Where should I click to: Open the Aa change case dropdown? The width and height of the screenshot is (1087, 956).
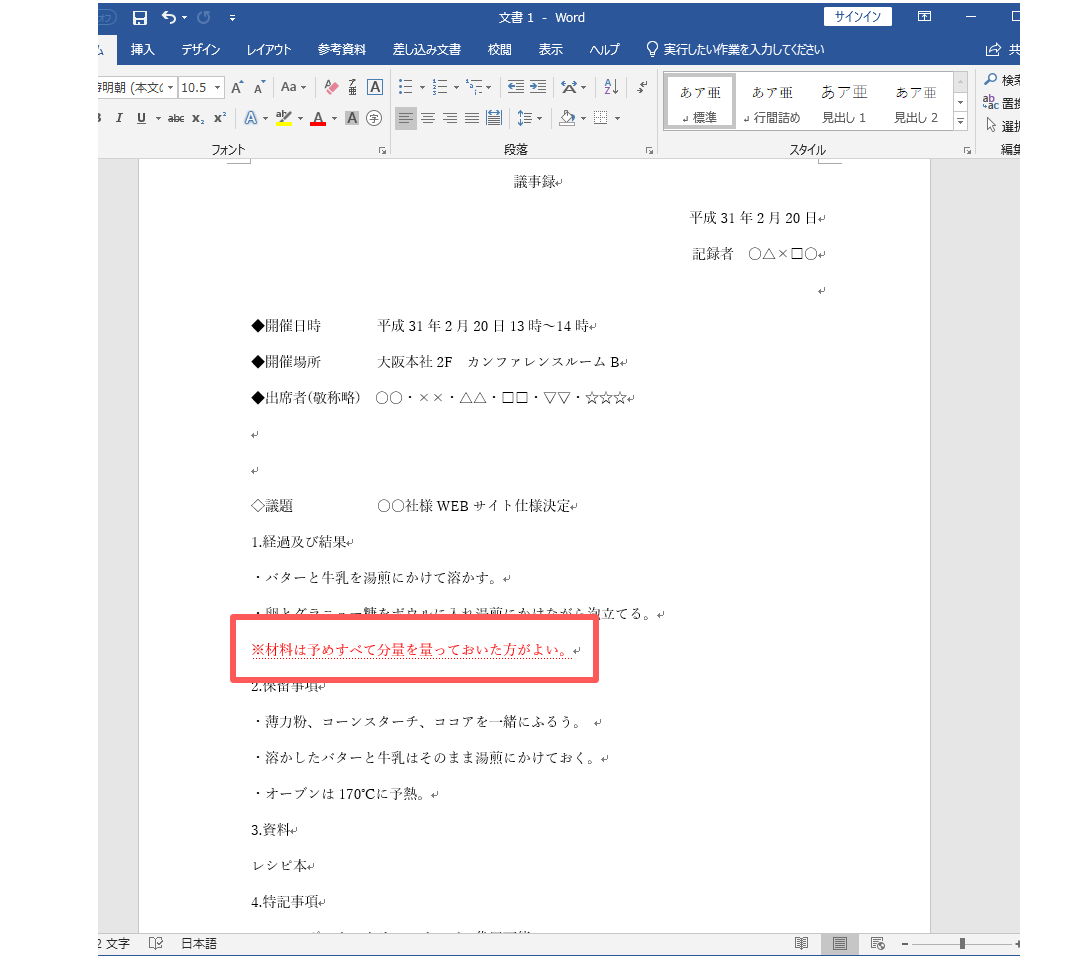click(293, 87)
